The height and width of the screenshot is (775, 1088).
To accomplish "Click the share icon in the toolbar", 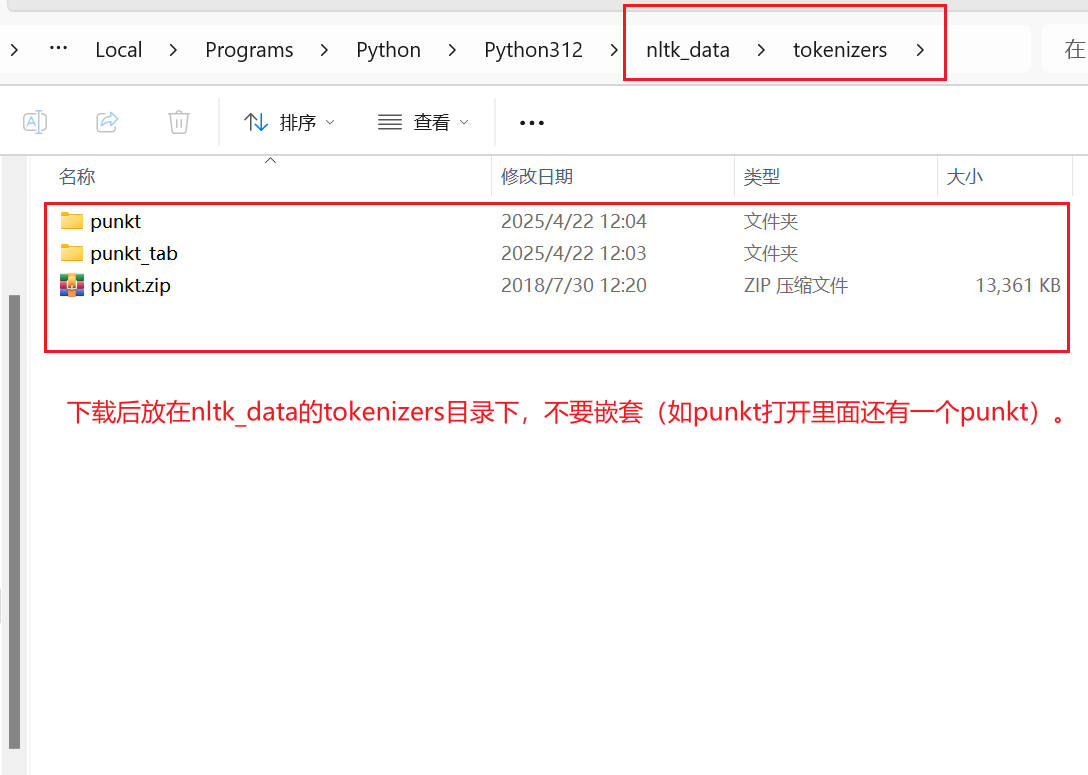I will pyautogui.click(x=107, y=120).
